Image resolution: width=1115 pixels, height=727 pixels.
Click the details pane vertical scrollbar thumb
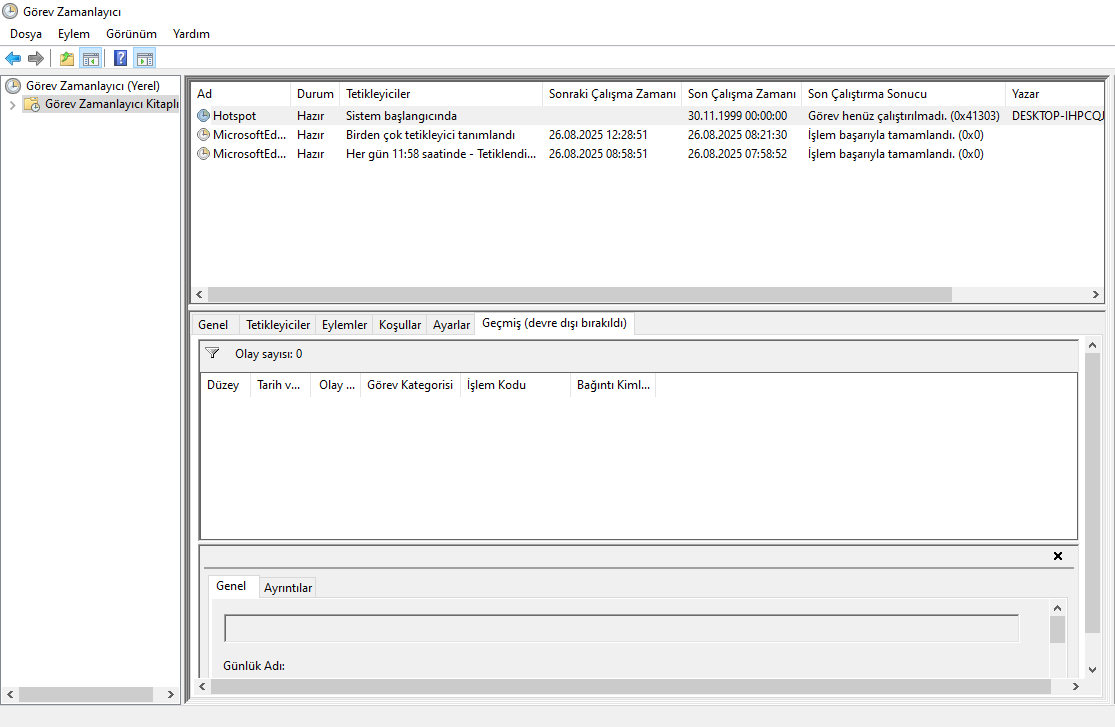pos(1092,492)
